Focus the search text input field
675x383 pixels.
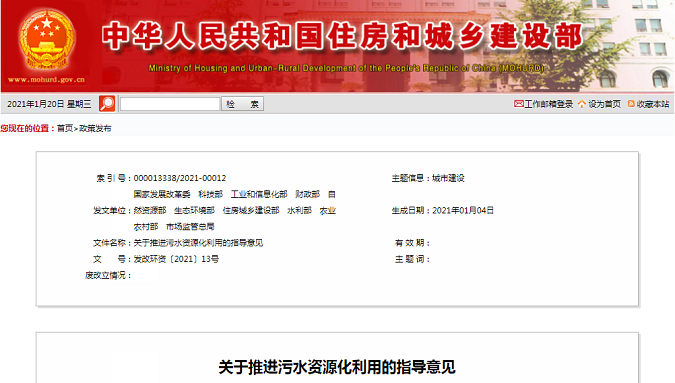[170, 104]
